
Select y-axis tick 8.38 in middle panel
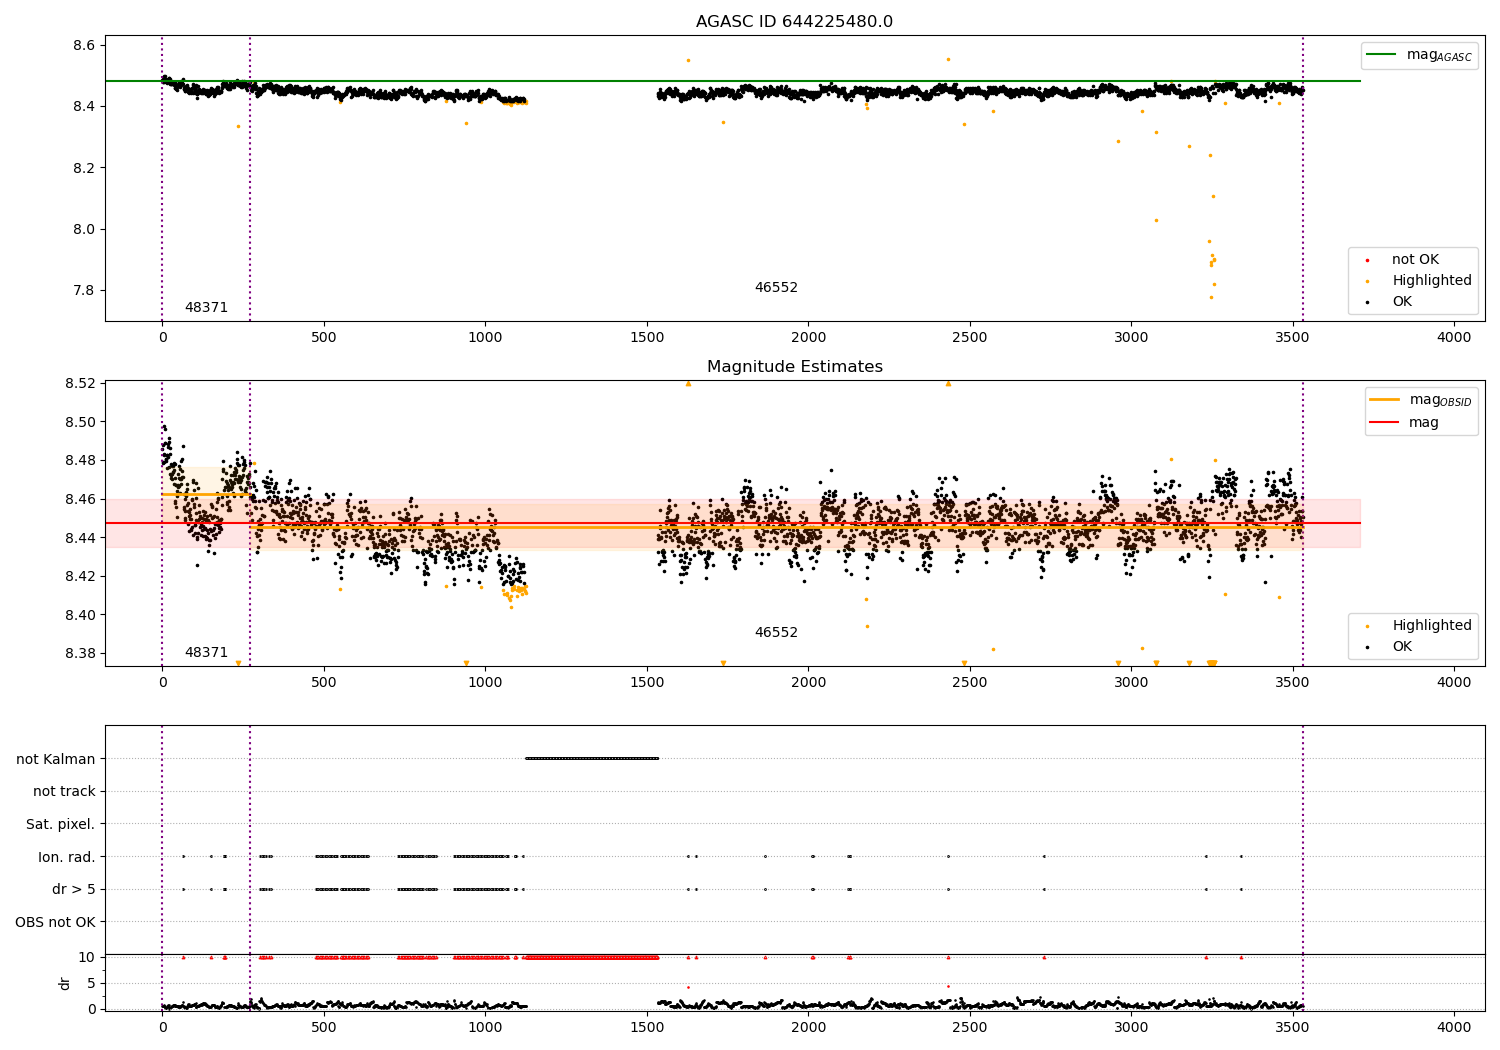tap(80, 653)
